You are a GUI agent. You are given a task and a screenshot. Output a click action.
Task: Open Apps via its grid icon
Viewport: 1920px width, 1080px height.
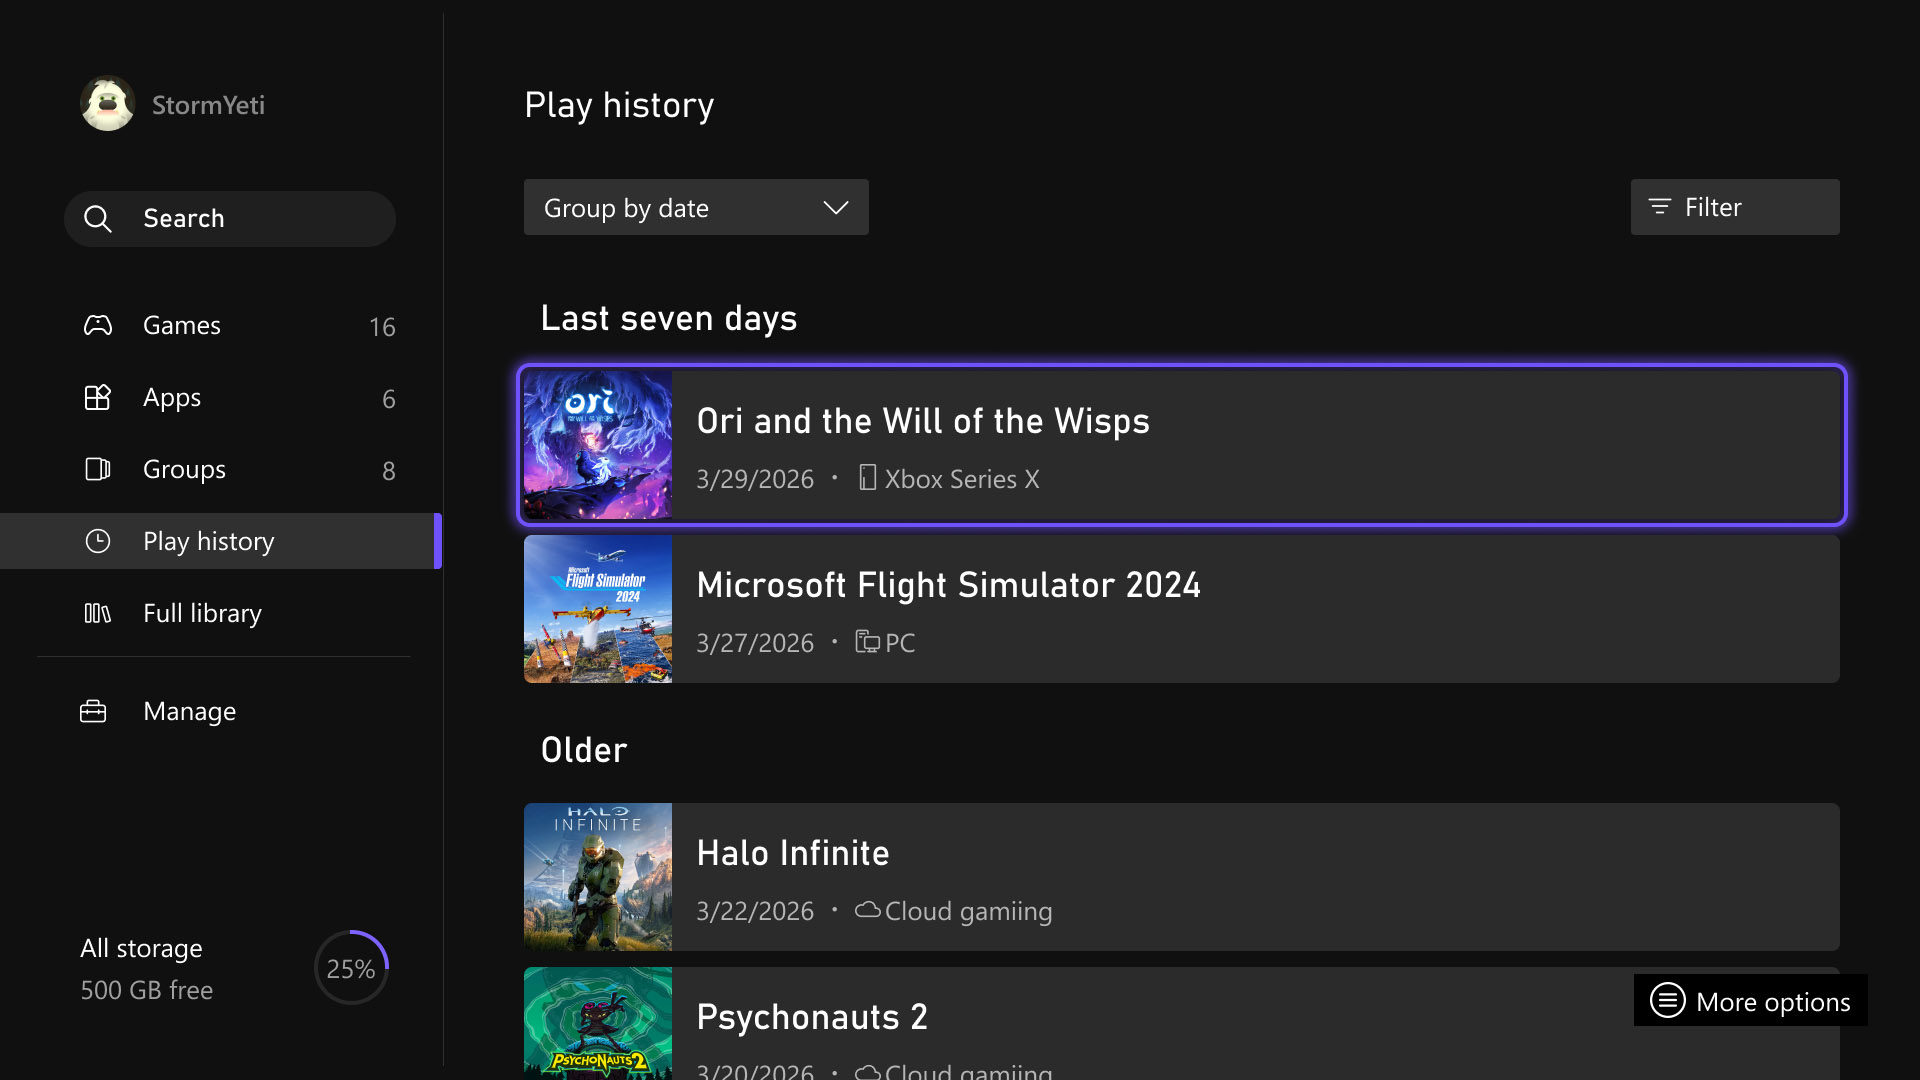pyautogui.click(x=97, y=397)
